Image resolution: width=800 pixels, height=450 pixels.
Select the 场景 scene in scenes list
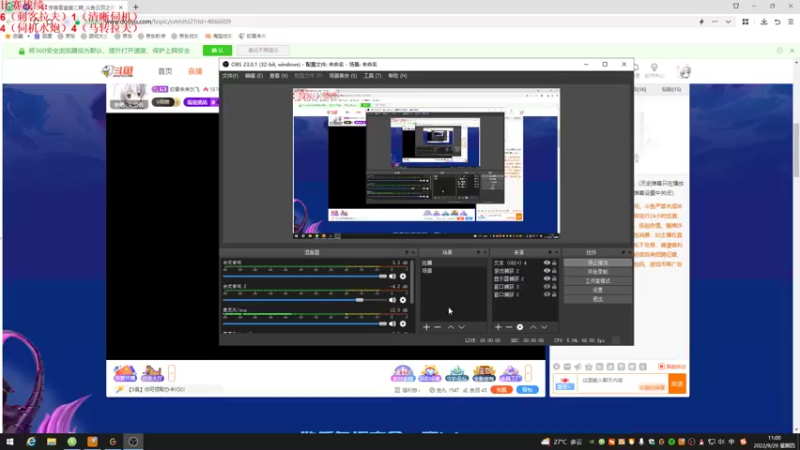[x=453, y=270]
